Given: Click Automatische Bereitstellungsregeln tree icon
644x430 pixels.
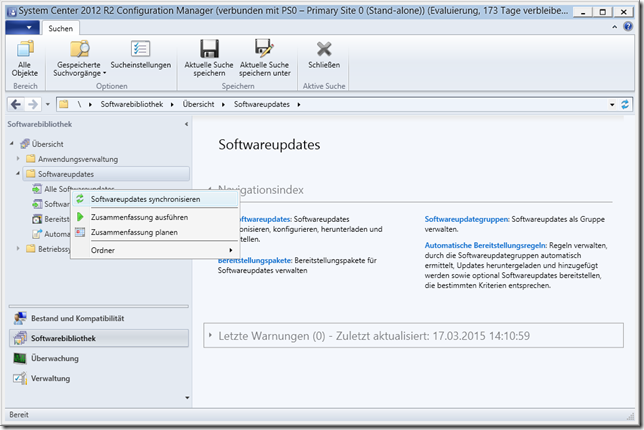Looking at the screenshot, I should [37, 234].
